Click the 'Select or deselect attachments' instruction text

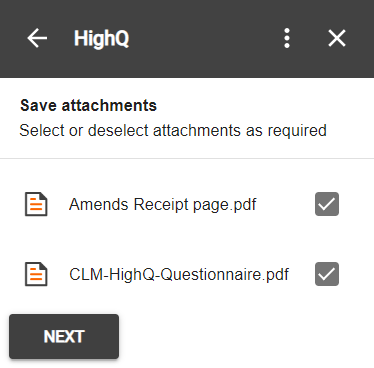173,130
